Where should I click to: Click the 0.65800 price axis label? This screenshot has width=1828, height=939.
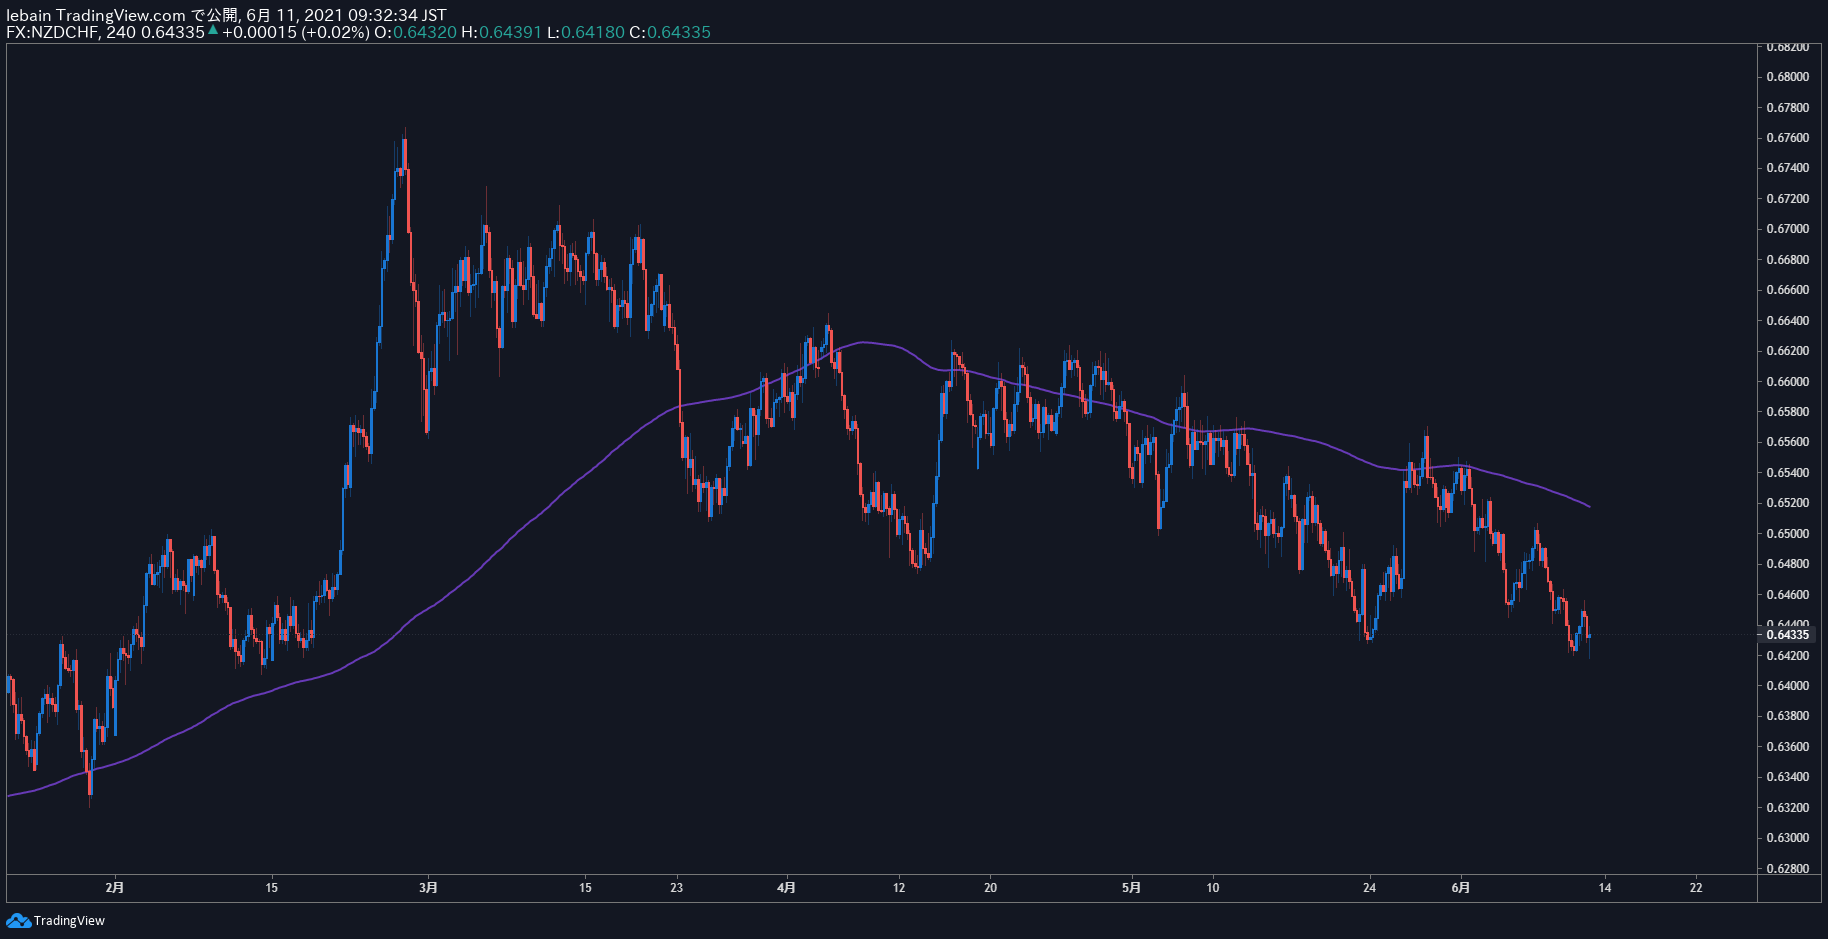pos(1787,412)
